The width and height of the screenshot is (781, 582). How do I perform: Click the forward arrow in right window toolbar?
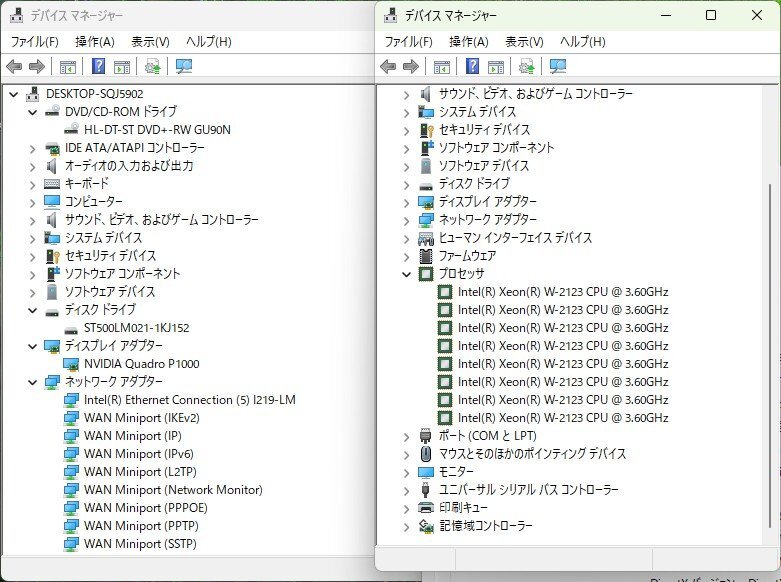coord(410,67)
